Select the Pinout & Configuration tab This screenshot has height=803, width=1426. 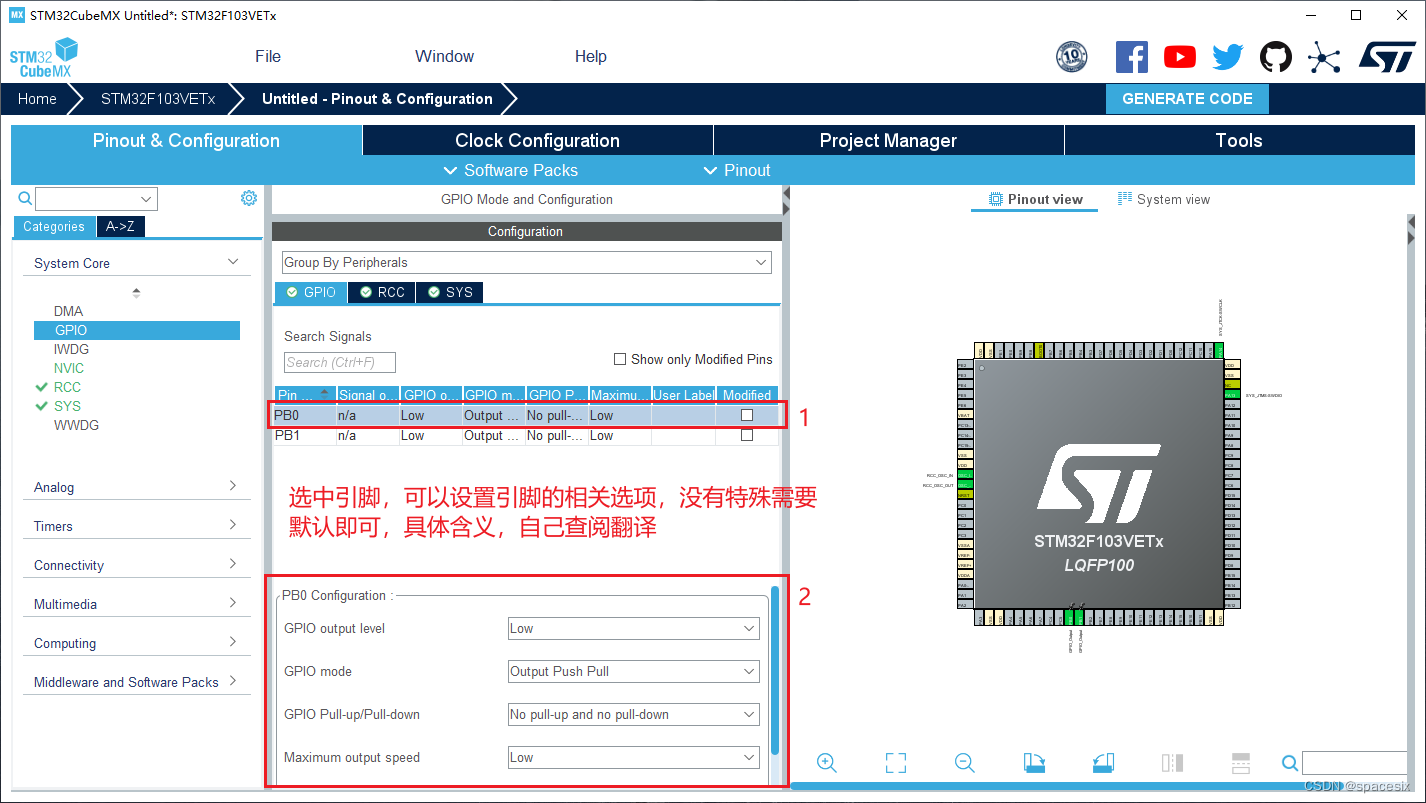coord(186,140)
